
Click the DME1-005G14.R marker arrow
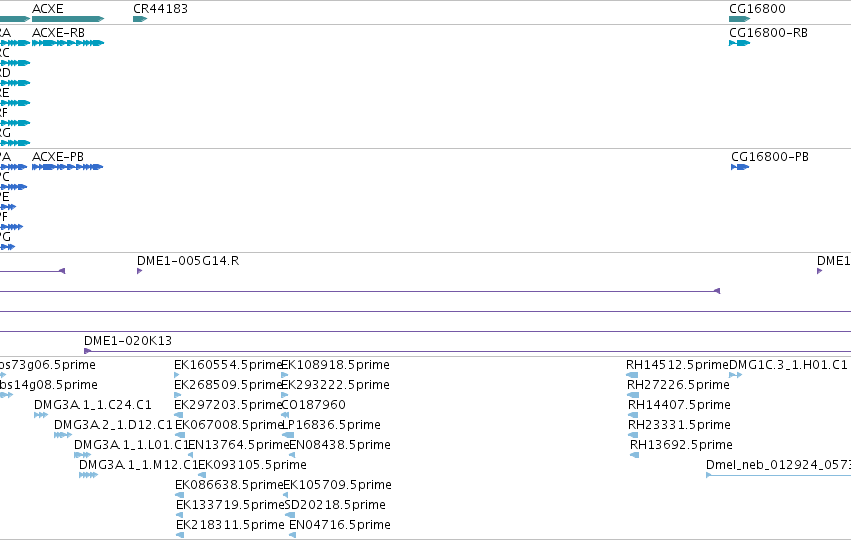coord(139,271)
